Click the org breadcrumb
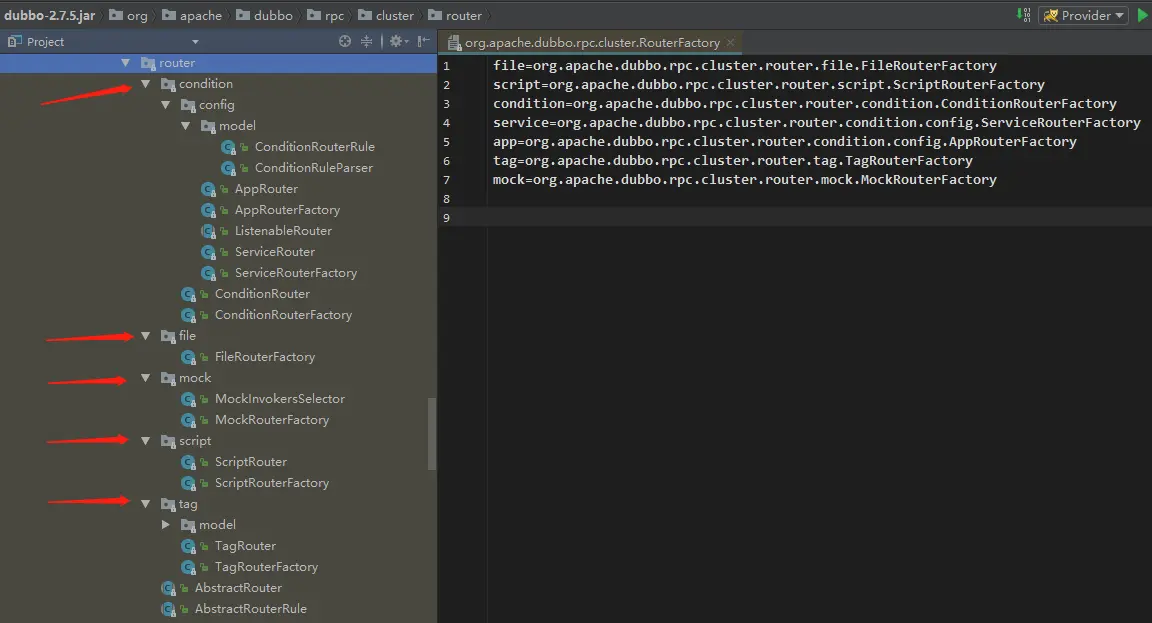Viewport: 1152px width, 623px height. 129,15
